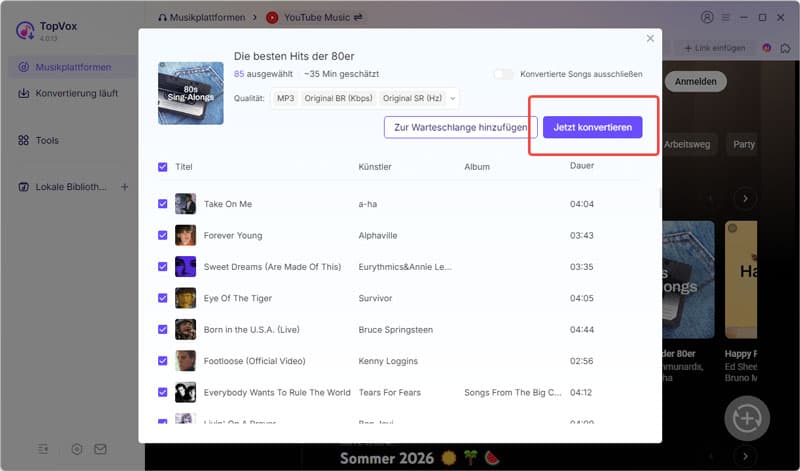Image resolution: width=800 pixels, height=471 pixels.
Task: Click the purple round icon beside Link einfügen
Action: (766, 48)
